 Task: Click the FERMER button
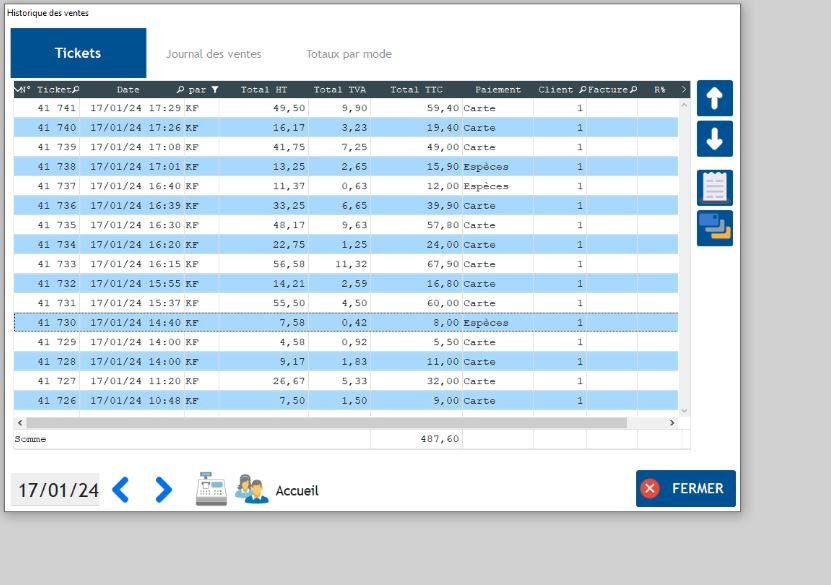[x=685, y=488]
